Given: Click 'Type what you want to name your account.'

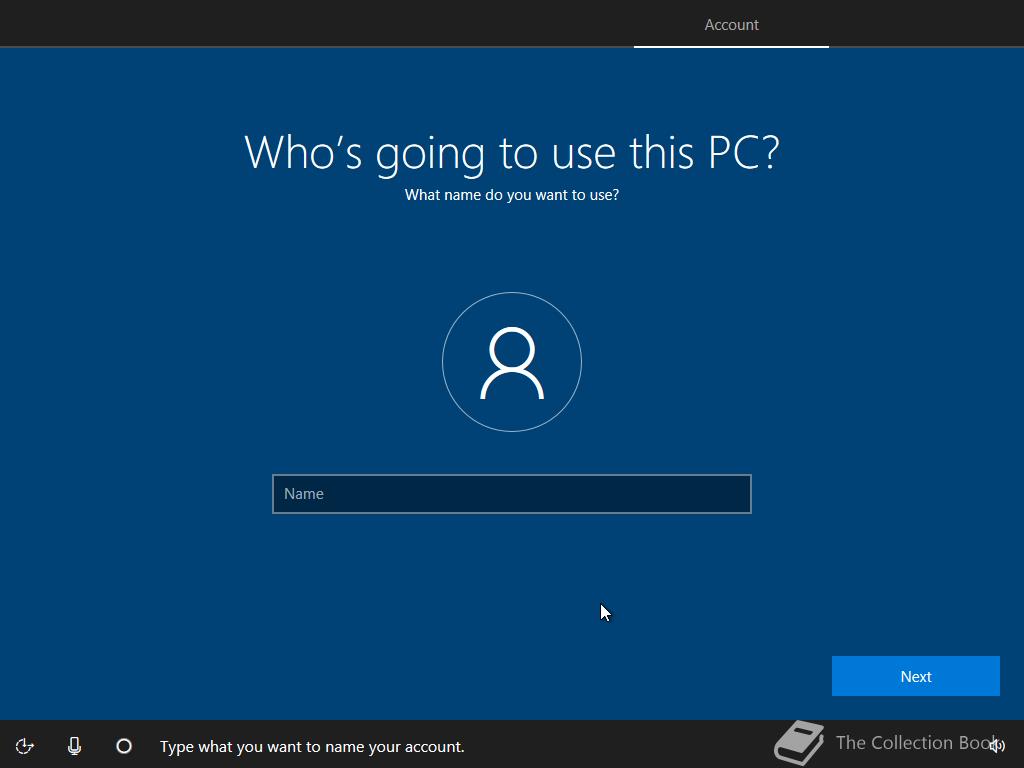Looking at the screenshot, I should click(x=312, y=746).
